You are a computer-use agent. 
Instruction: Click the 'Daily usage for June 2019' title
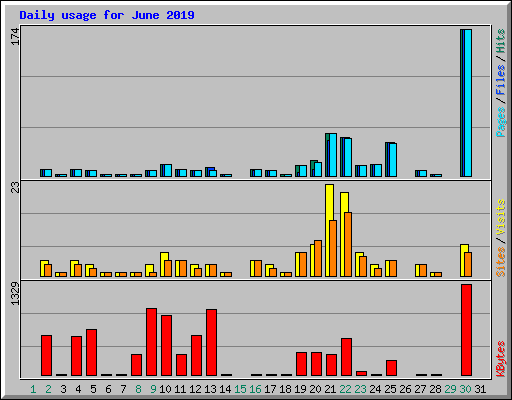(x=107, y=15)
